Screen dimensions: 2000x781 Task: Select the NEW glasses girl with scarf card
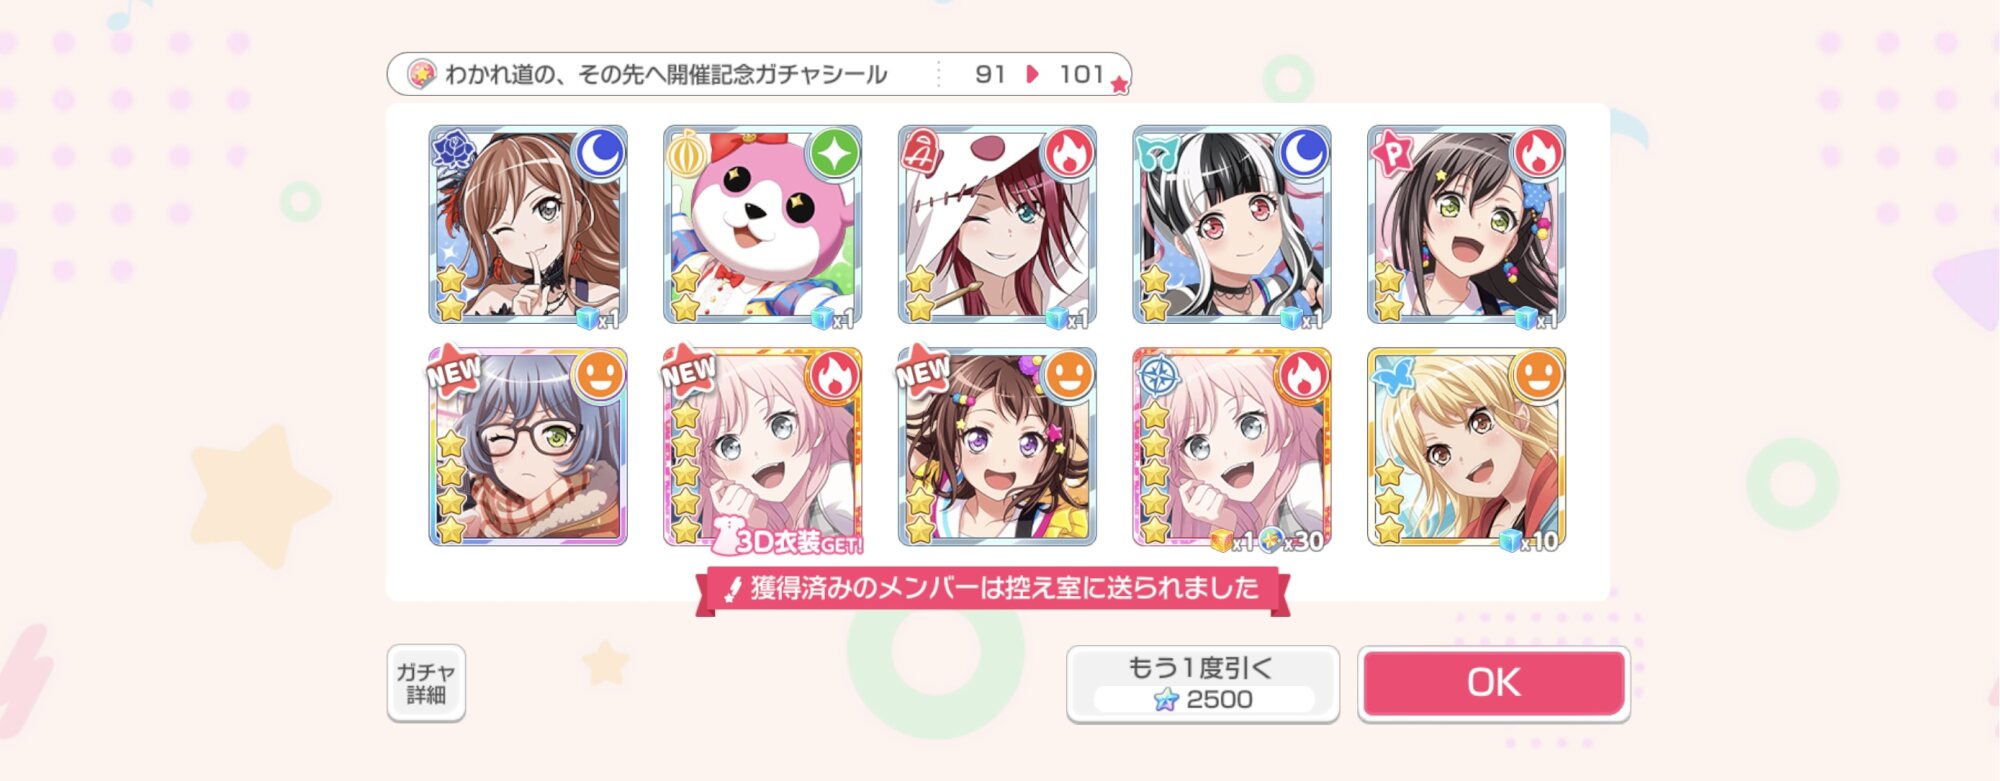pos(528,447)
